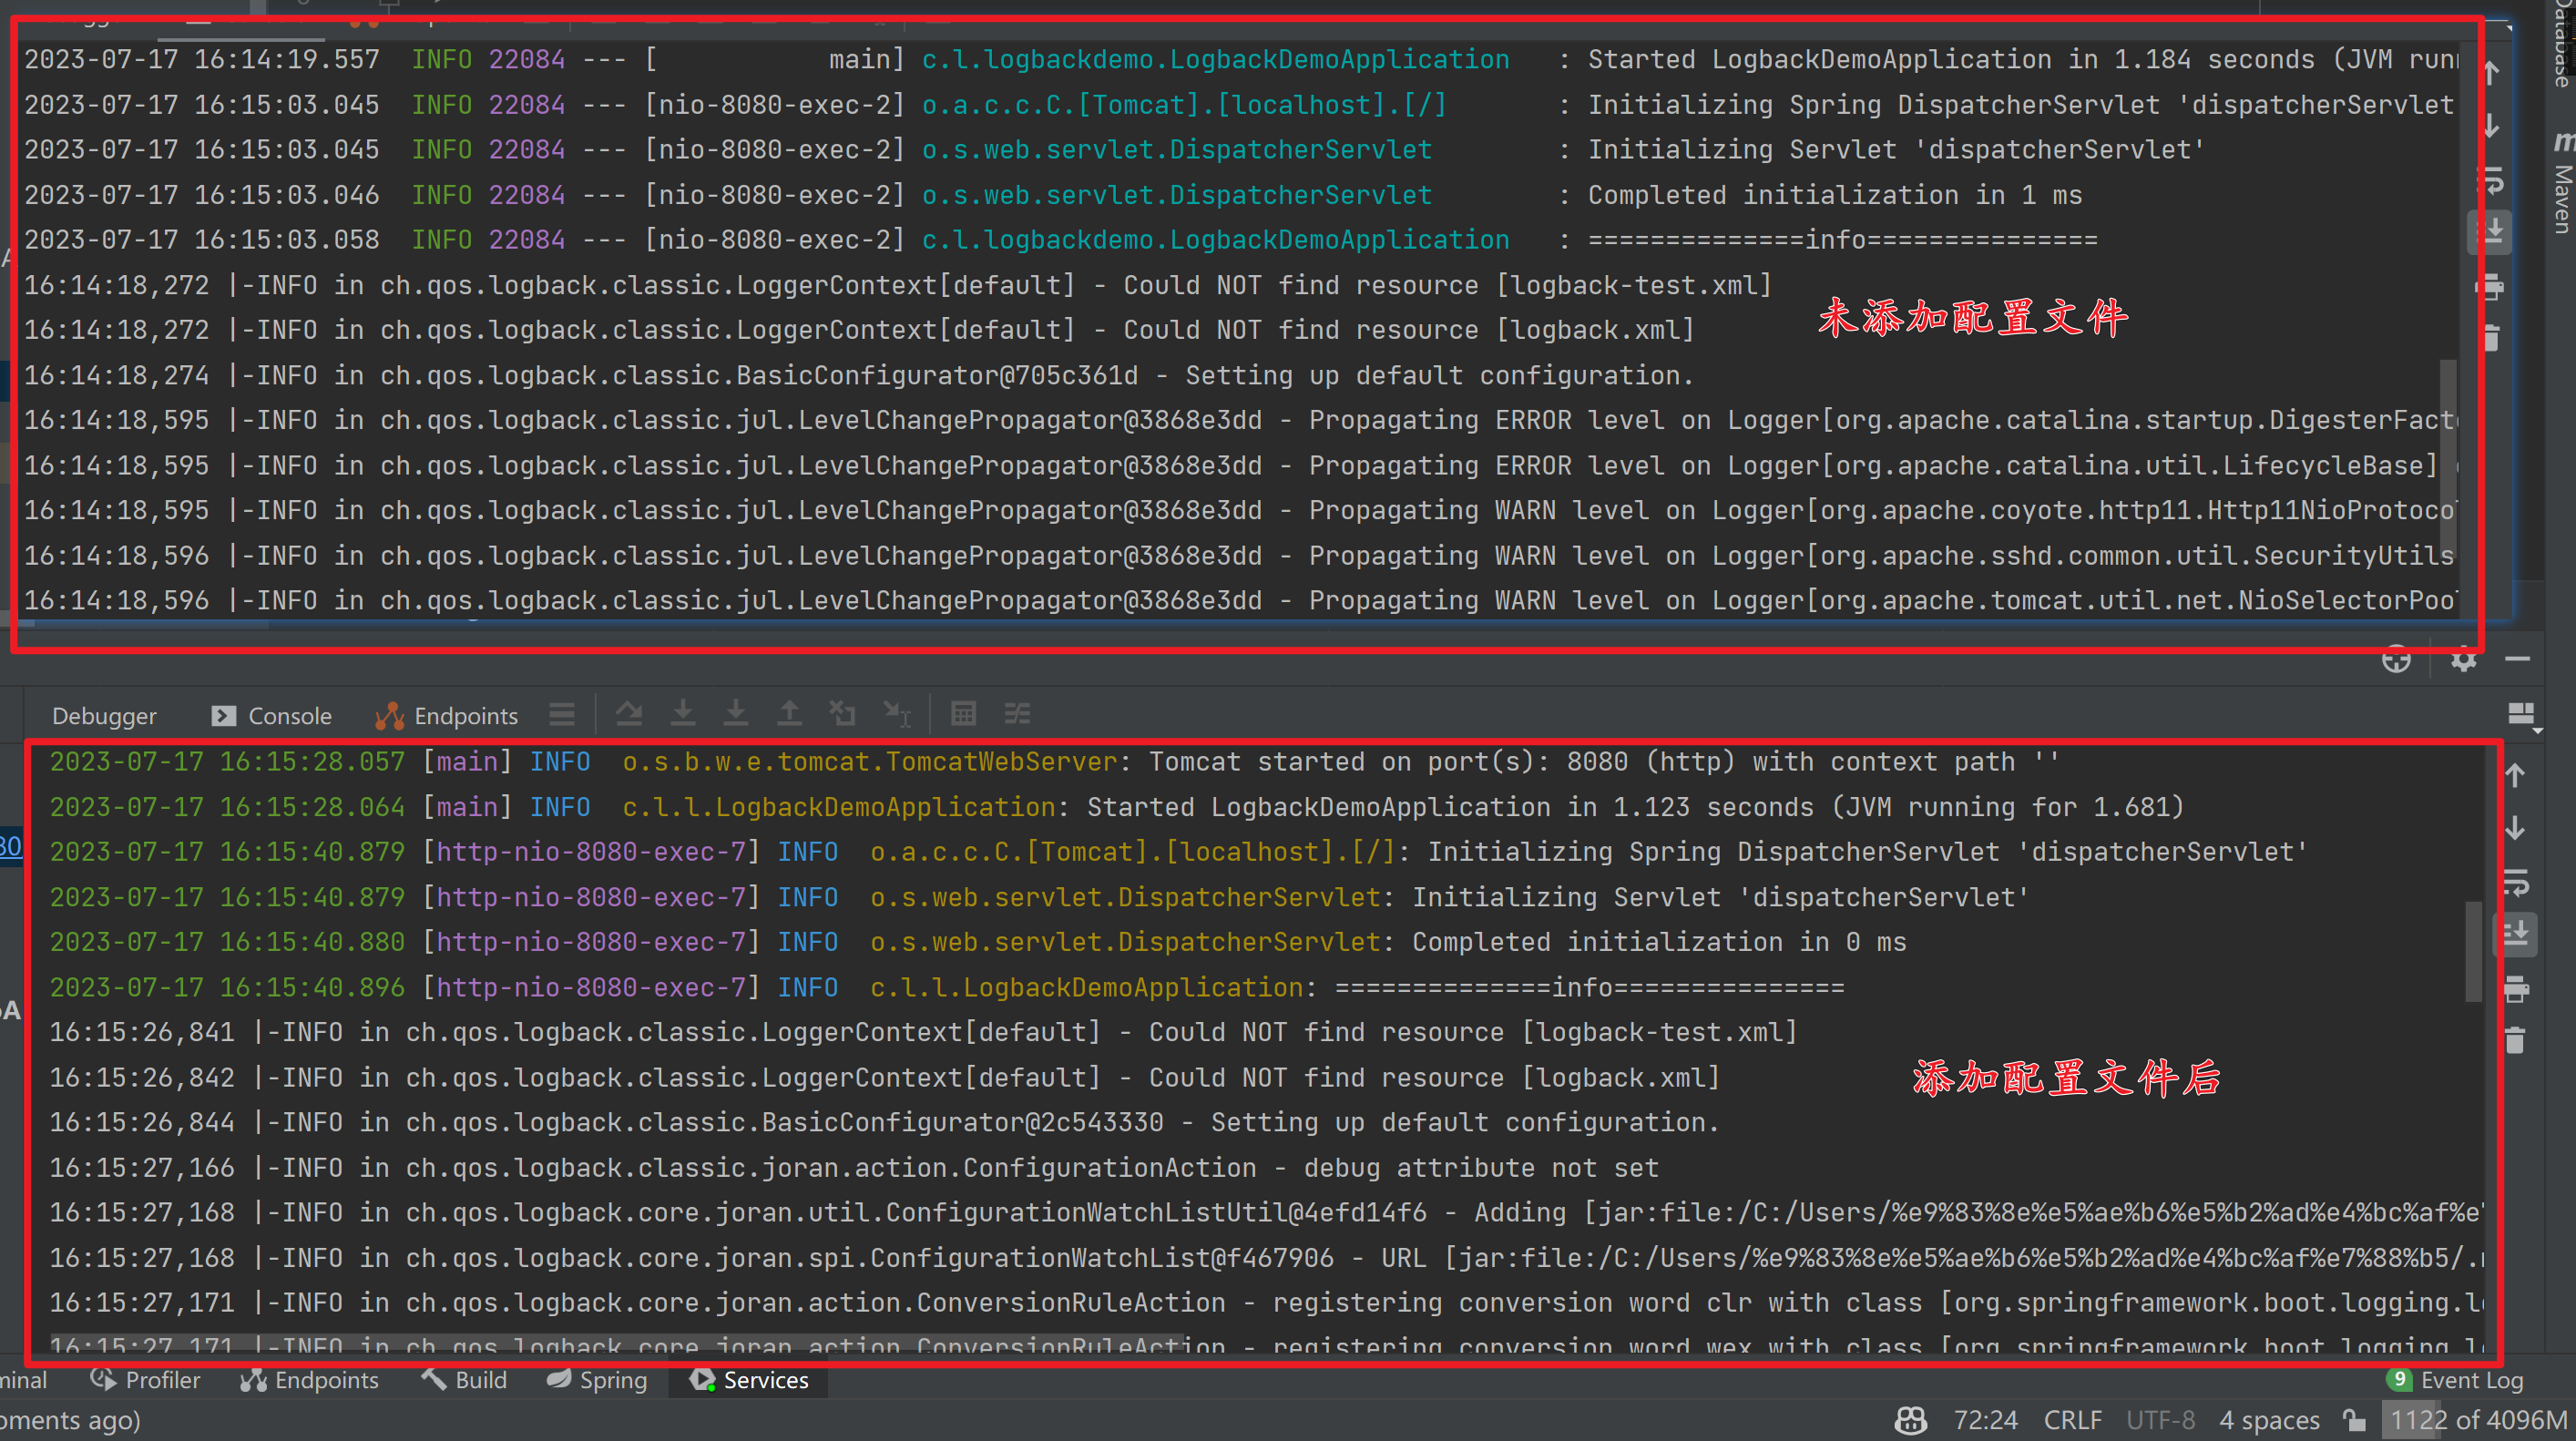Click 'registering conversion word clr' log line

coord(1266,1303)
